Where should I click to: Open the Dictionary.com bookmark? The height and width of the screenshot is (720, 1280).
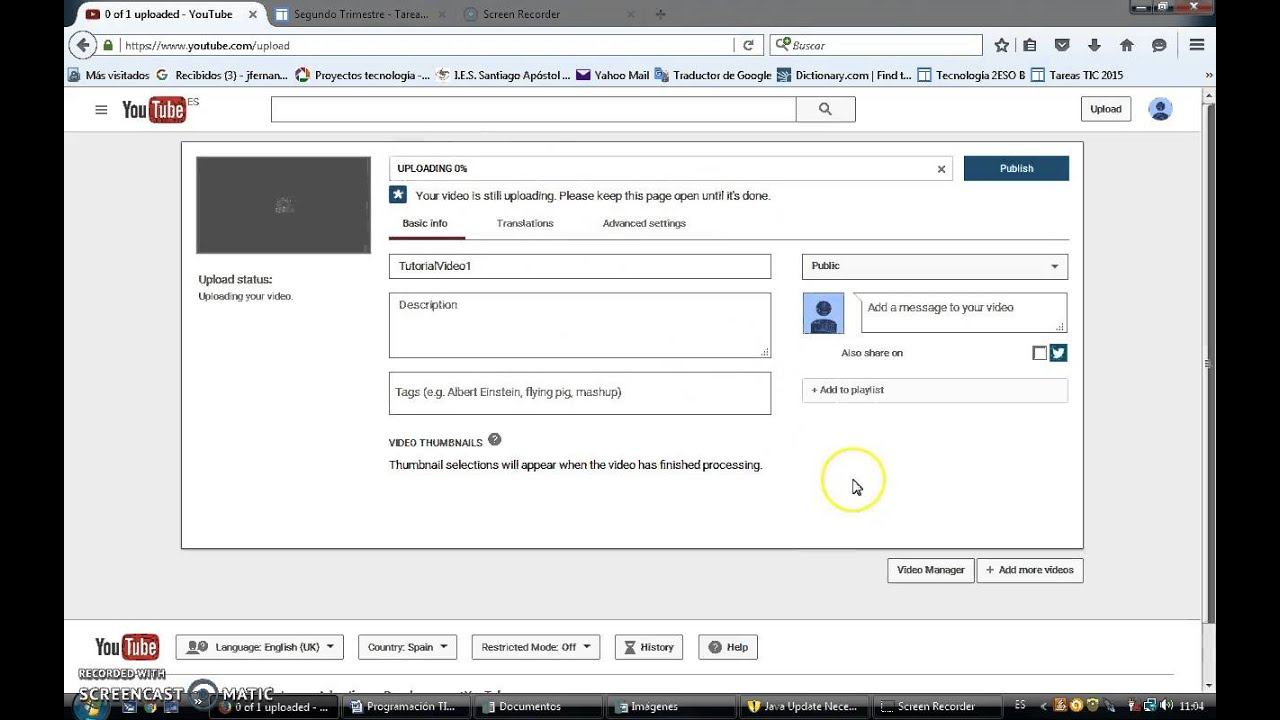click(844, 75)
